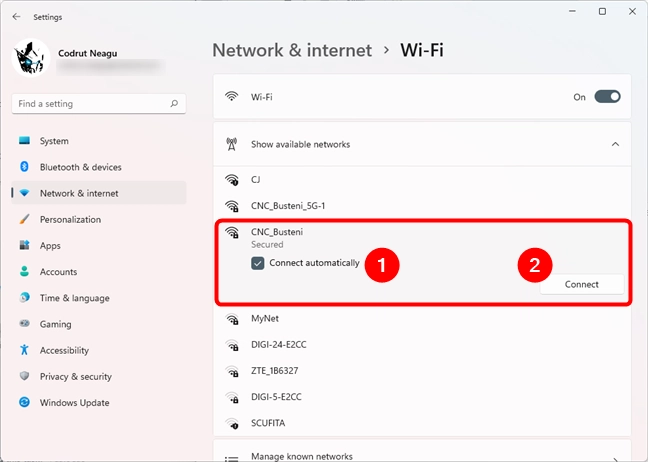Open Manage known networks

point(422,451)
